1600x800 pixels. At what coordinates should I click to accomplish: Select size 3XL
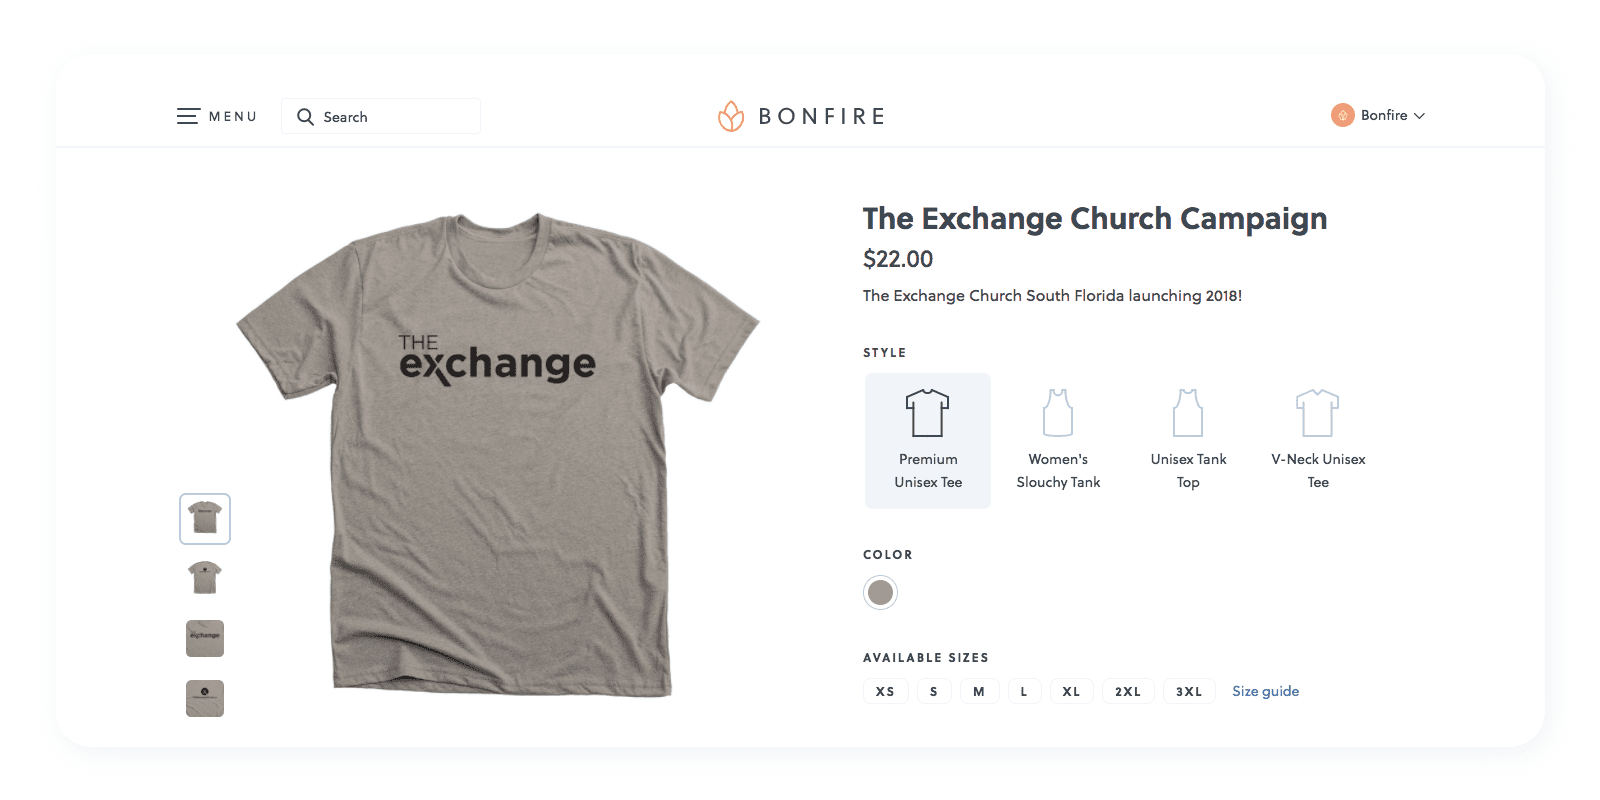click(x=1189, y=691)
